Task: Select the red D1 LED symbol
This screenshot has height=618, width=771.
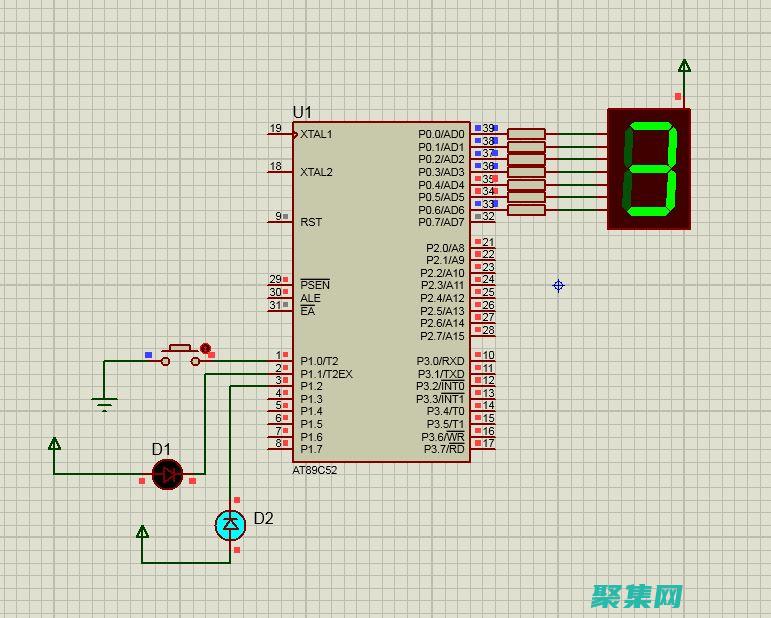Action: pyautogui.click(x=167, y=473)
